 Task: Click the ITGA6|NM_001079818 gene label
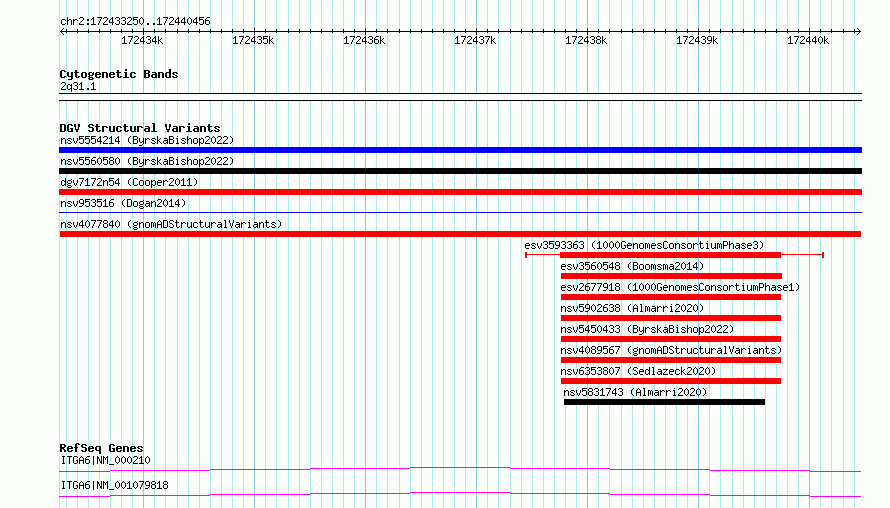[x=115, y=485]
